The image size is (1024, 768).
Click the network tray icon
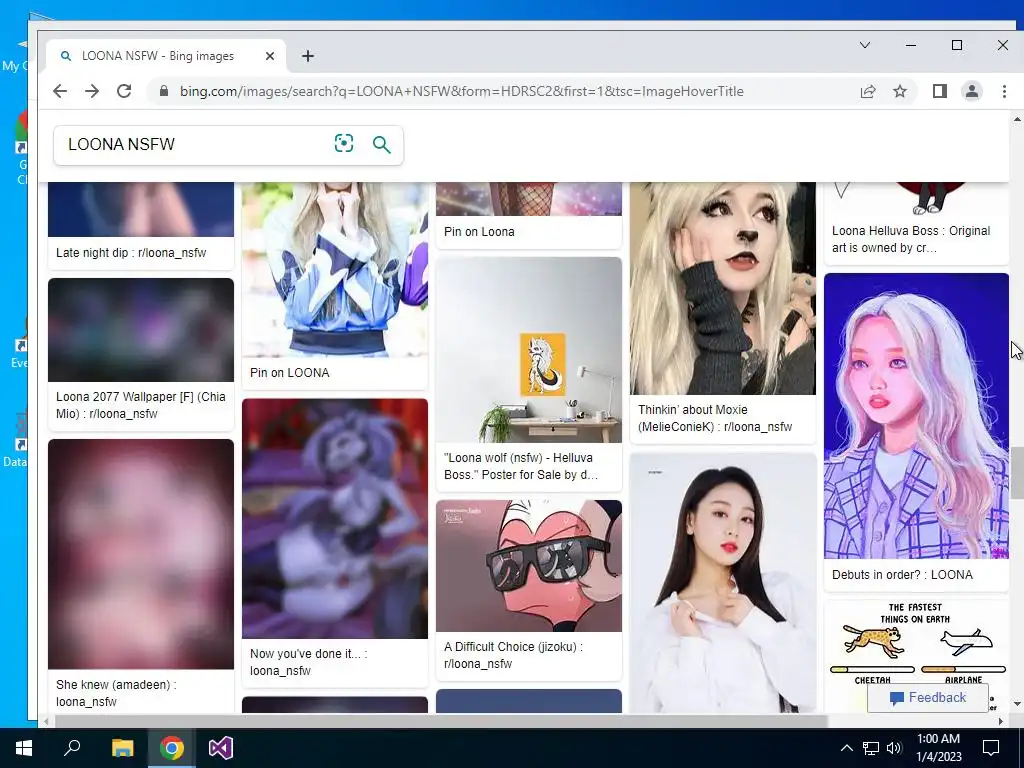[x=871, y=748]
